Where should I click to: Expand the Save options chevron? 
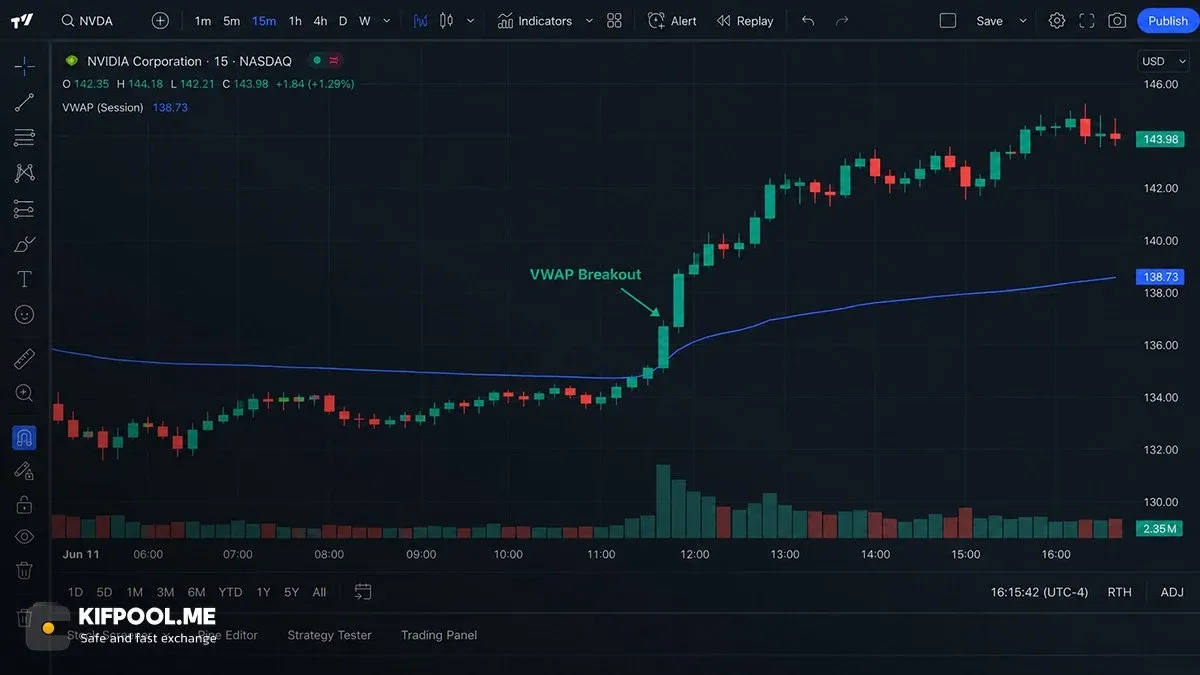pos(1023,21)
